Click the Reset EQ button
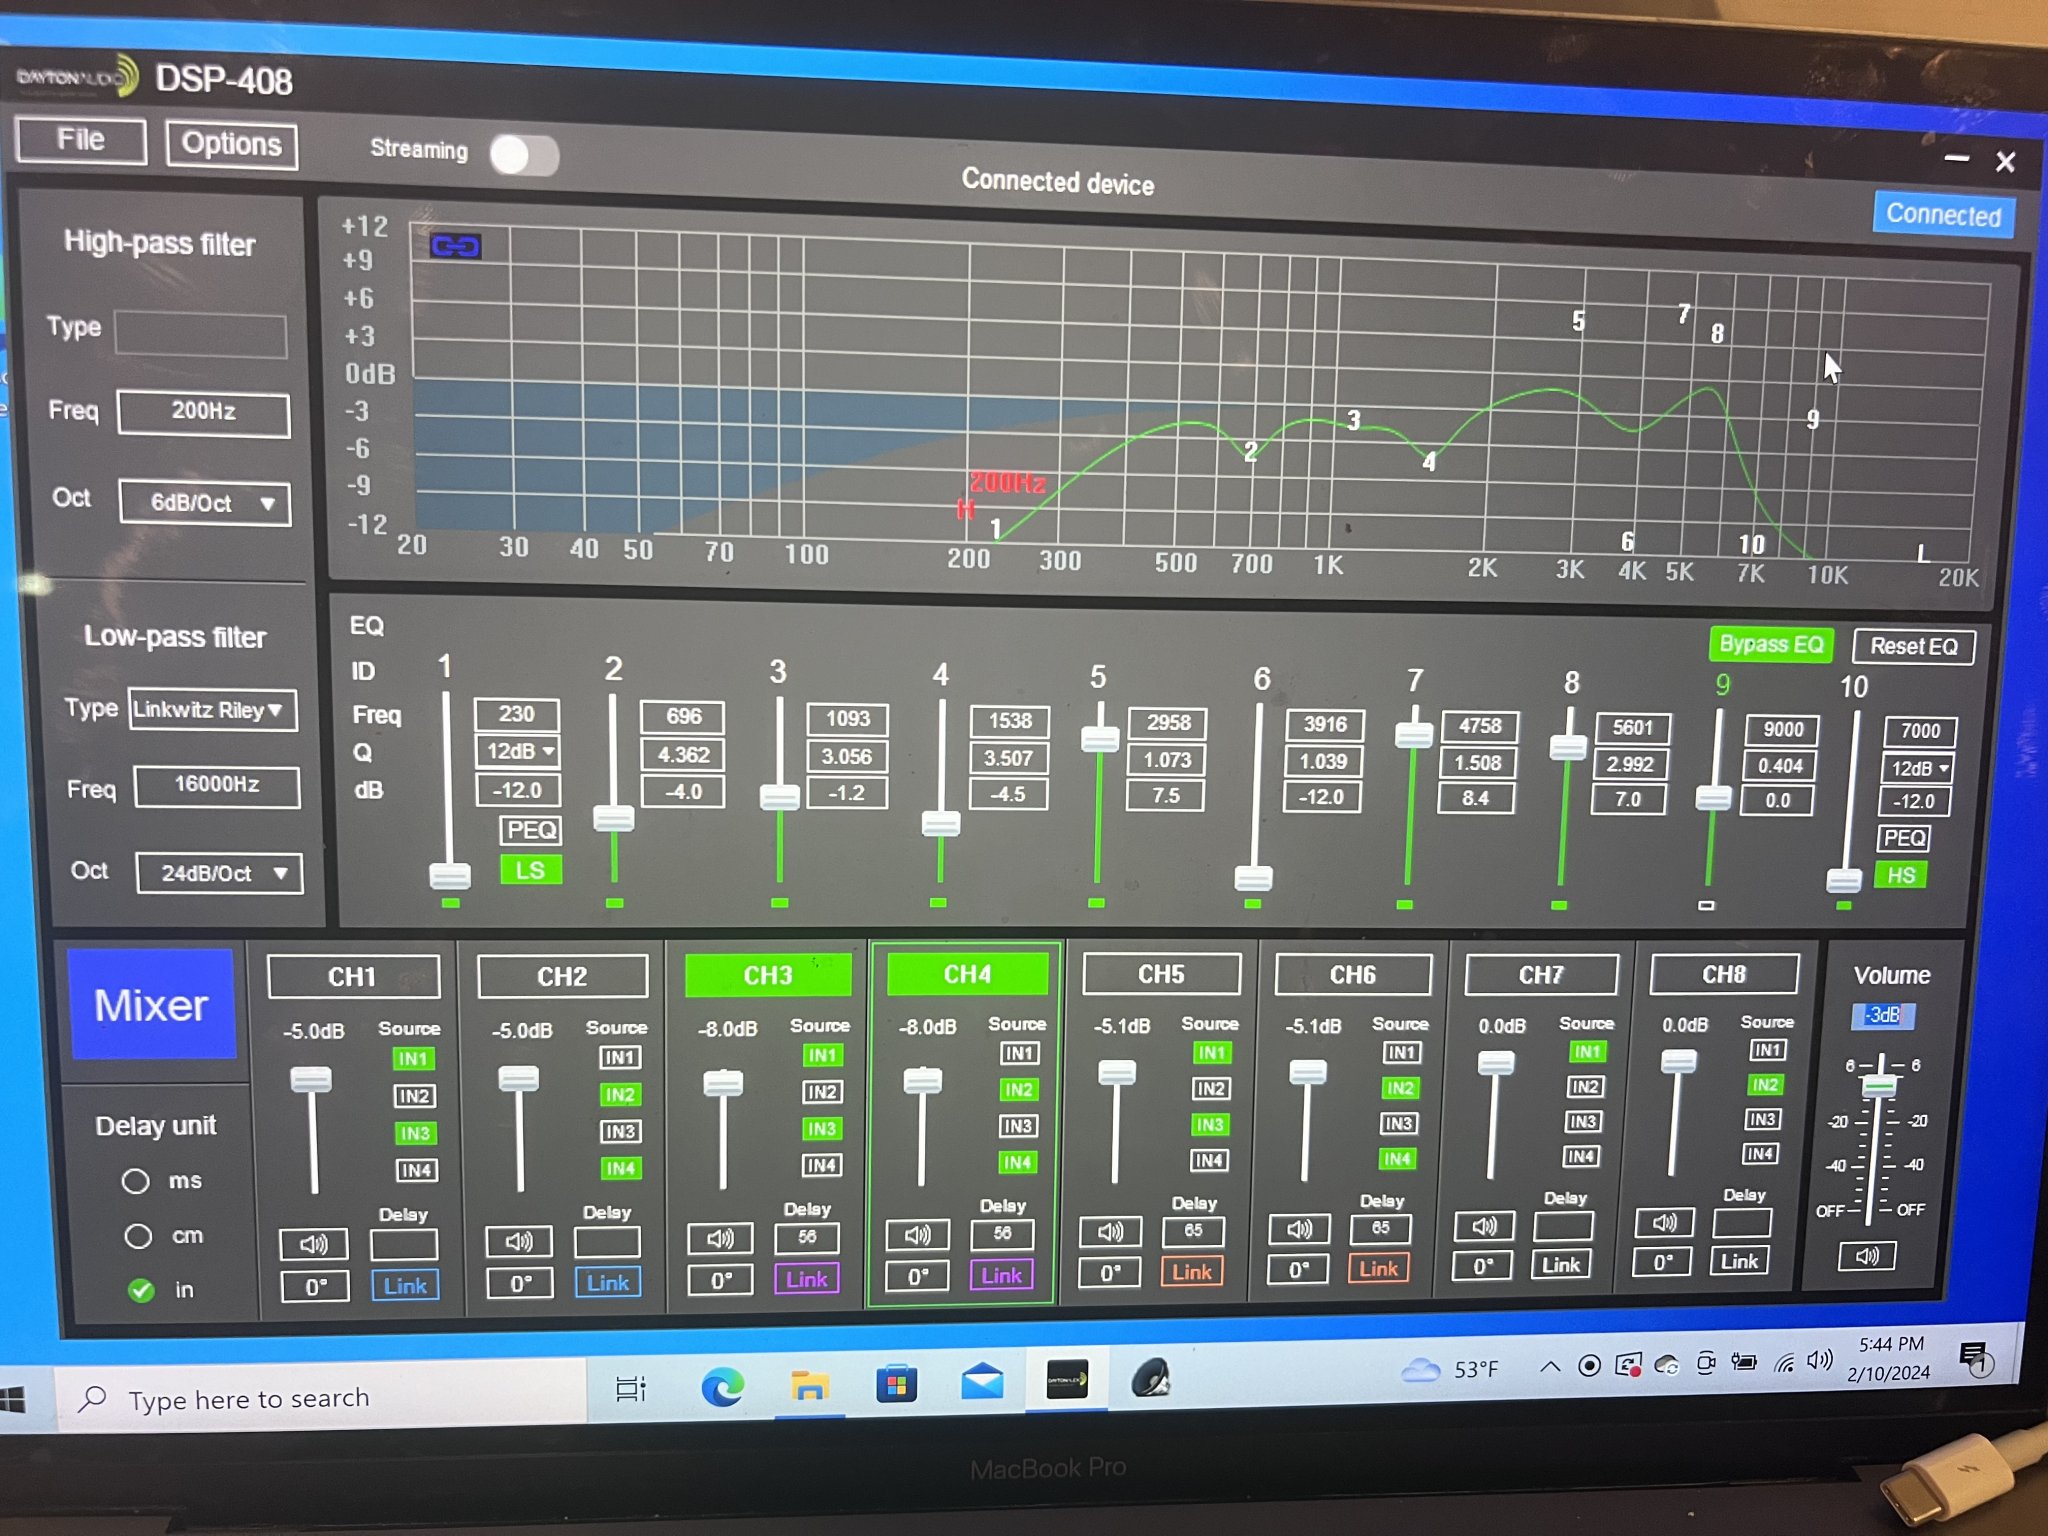Viewport: 2048px width, 1536px height. 1914,646
